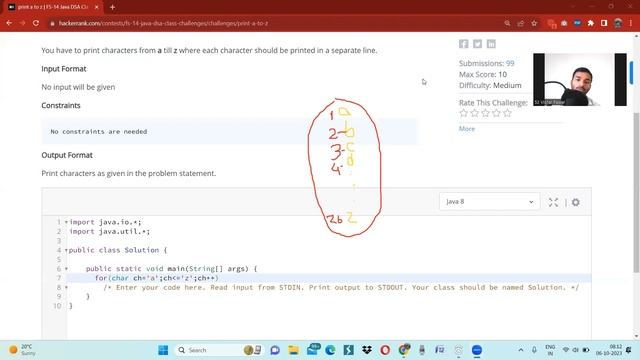Click the share page icon in address bar
Screen dimensions: 640x360
coord(520,23)
